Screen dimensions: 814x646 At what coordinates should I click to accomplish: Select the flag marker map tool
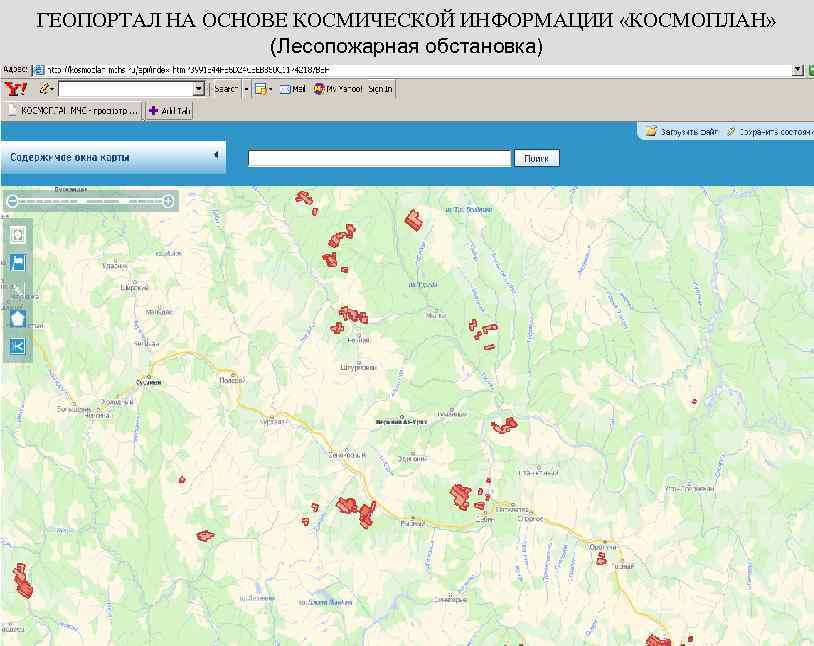click(x=18, y=263)
